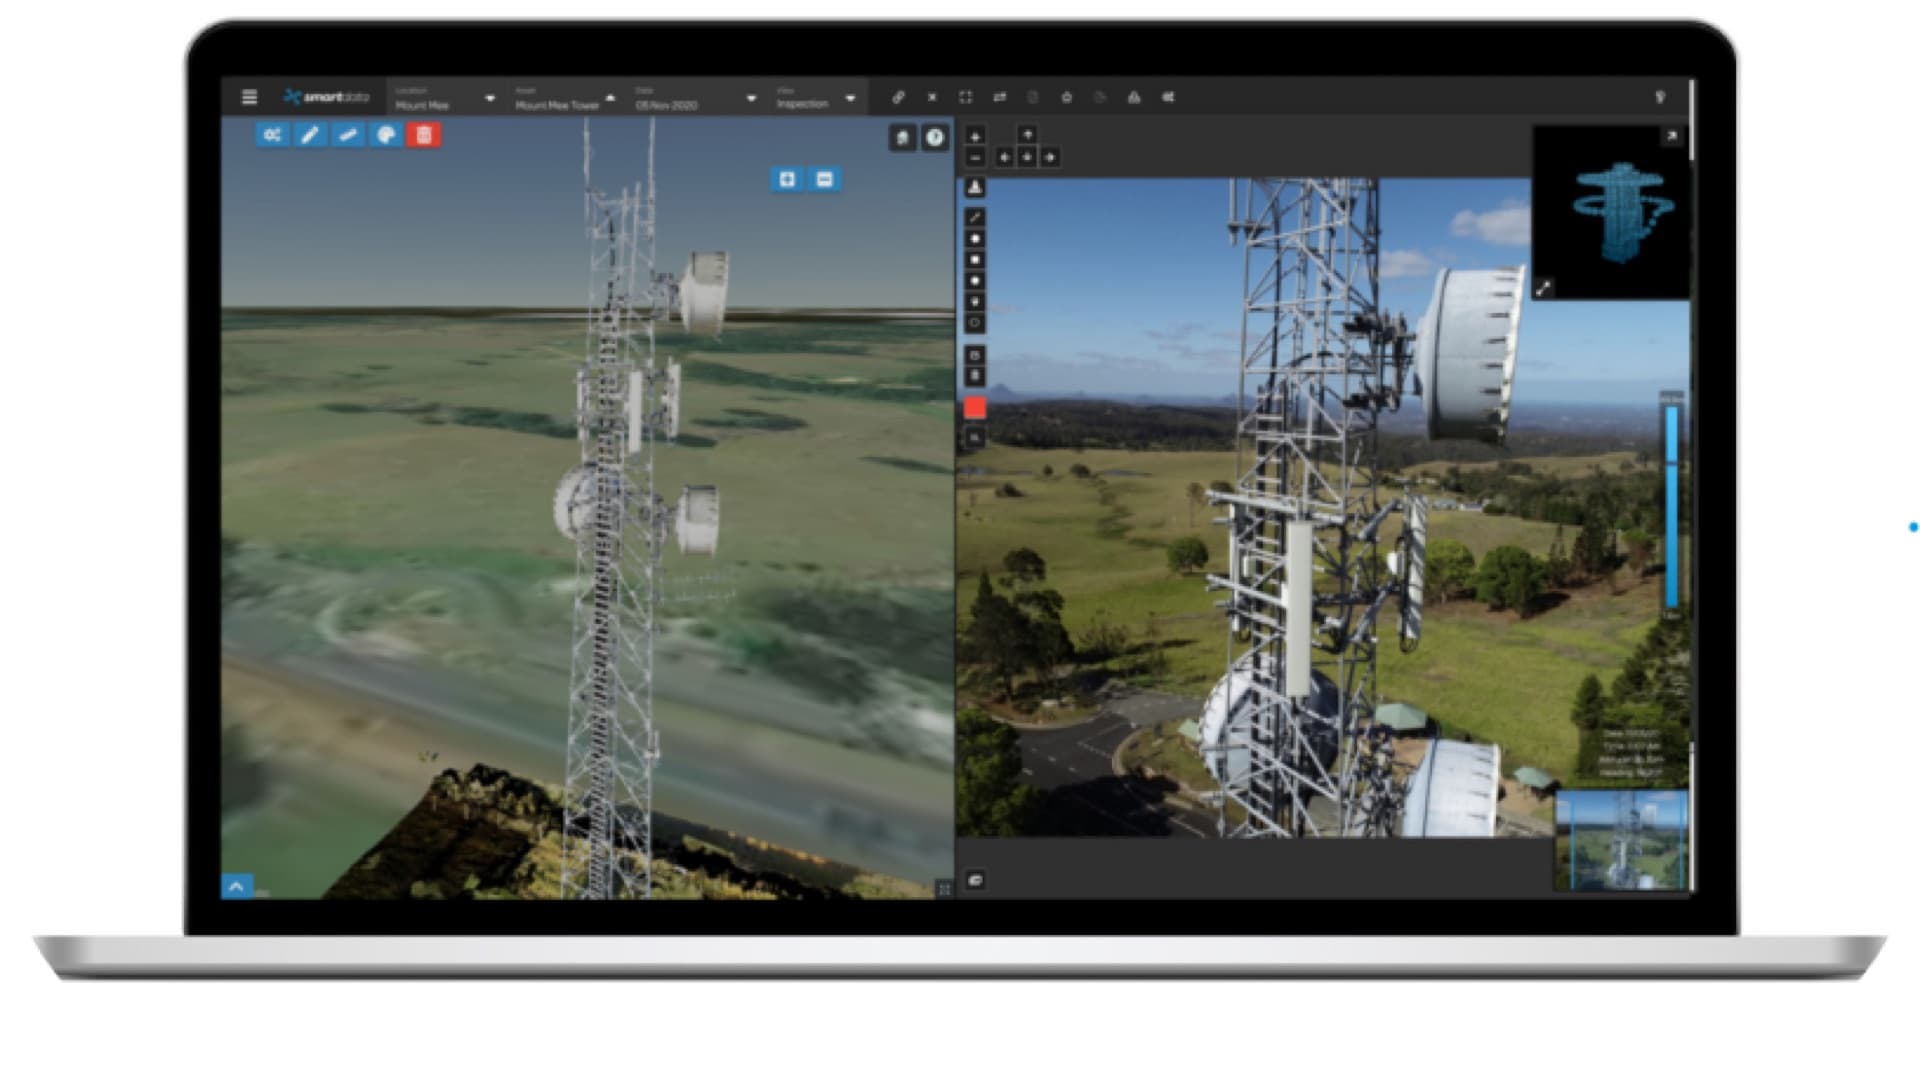Select the pencil annotation tool in left viewer
1920x1069 pixels.
coord(310,135)
